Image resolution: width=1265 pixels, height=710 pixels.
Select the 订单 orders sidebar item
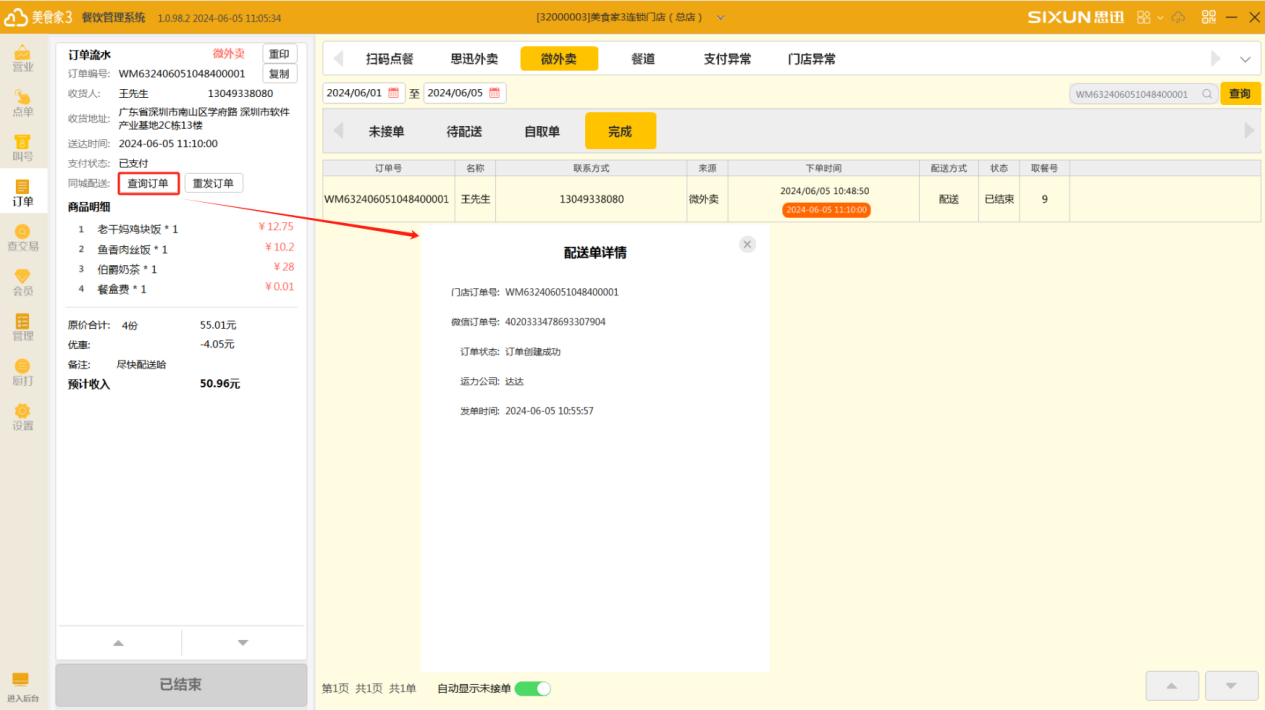click(x=22, y=193)
